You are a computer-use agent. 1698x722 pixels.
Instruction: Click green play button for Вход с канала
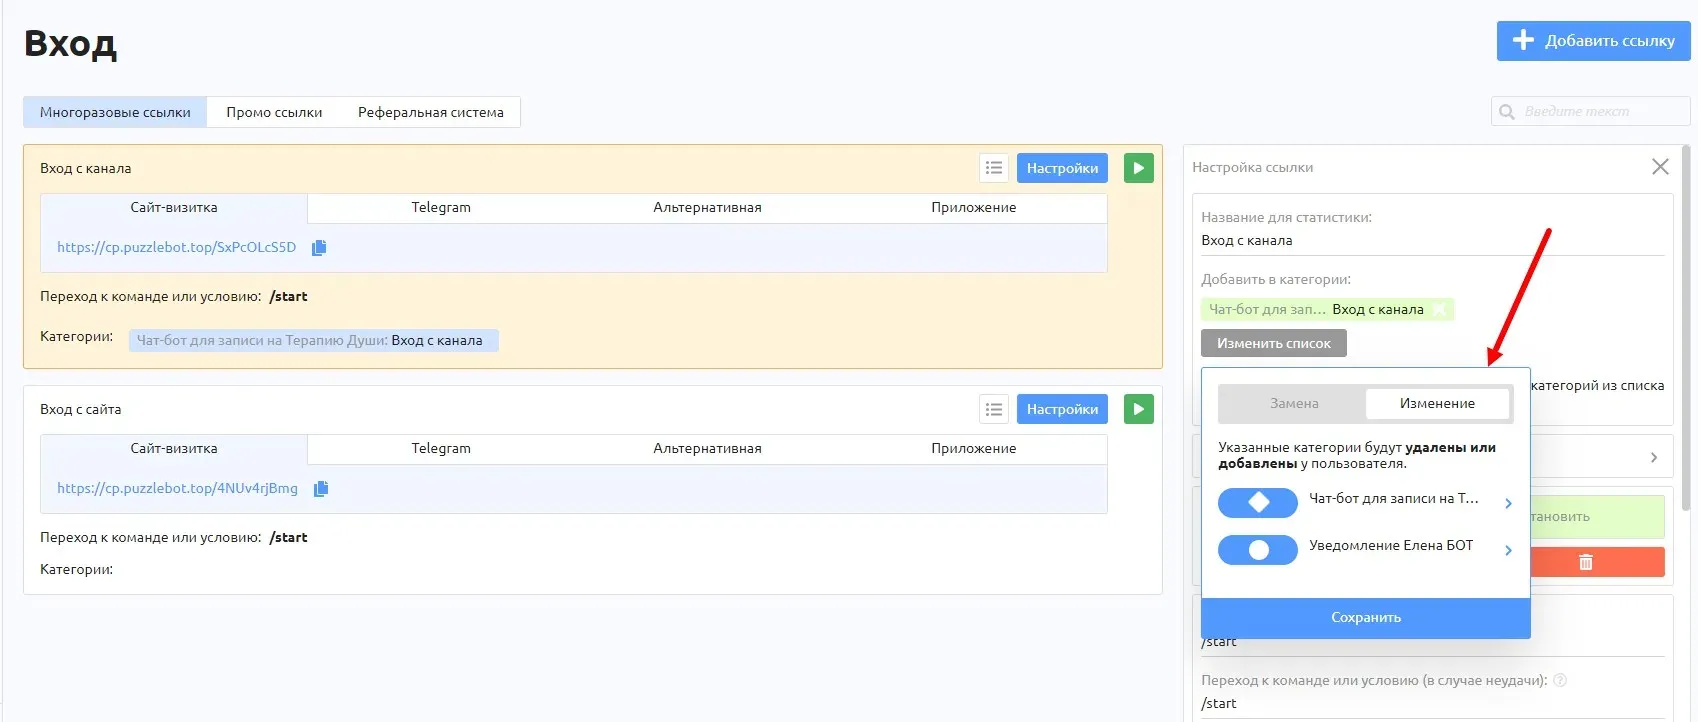tap(1139, 168)
